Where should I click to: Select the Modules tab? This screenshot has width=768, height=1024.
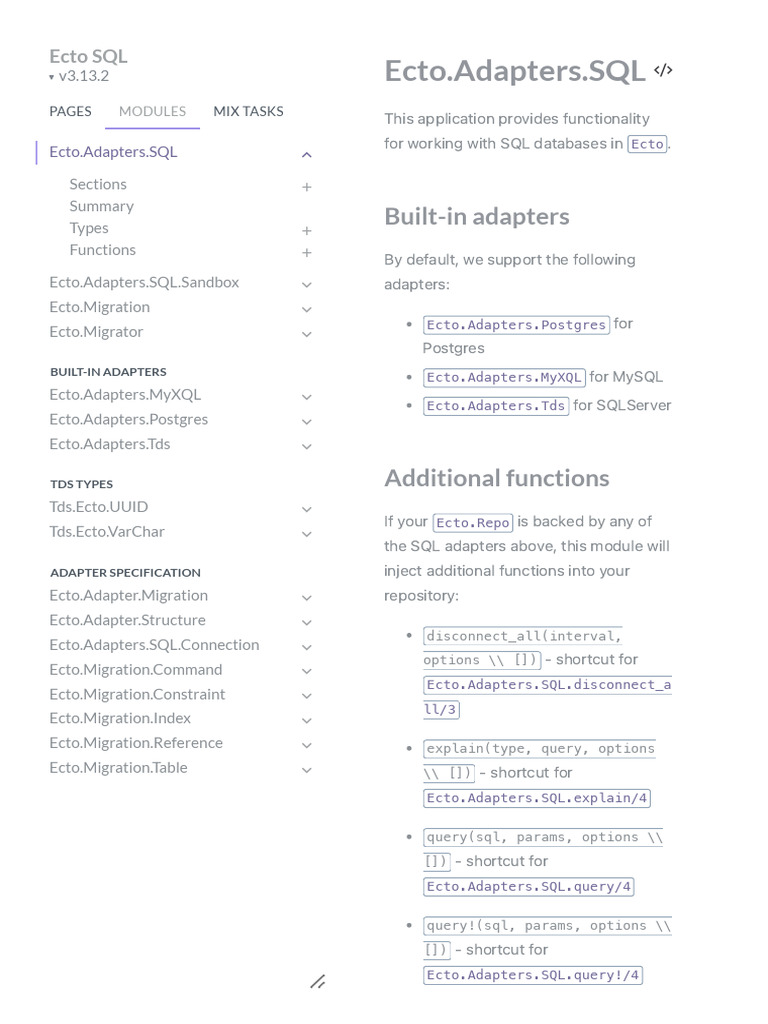[152, 111]
